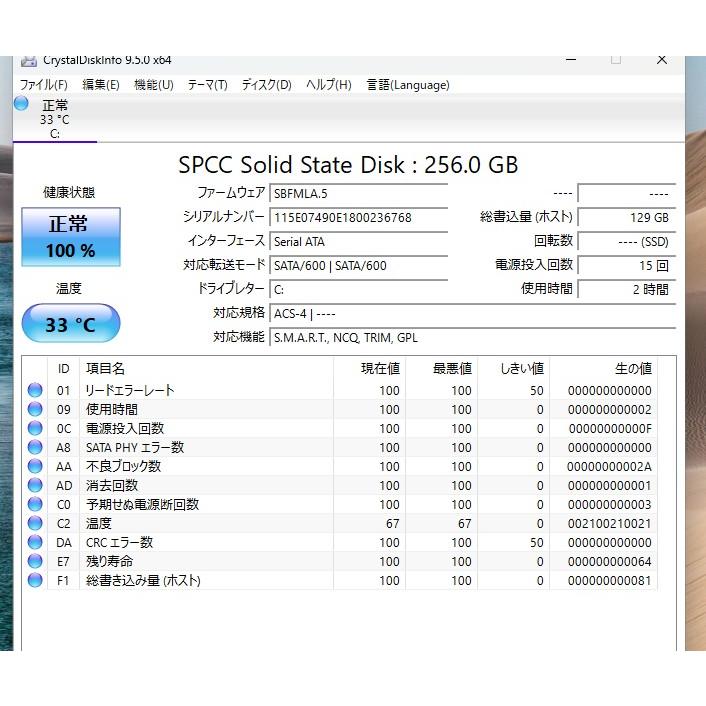The image size is (706, 706).
Task: Click the firmware field SBFMLA.5
Action: pos(358,194)
